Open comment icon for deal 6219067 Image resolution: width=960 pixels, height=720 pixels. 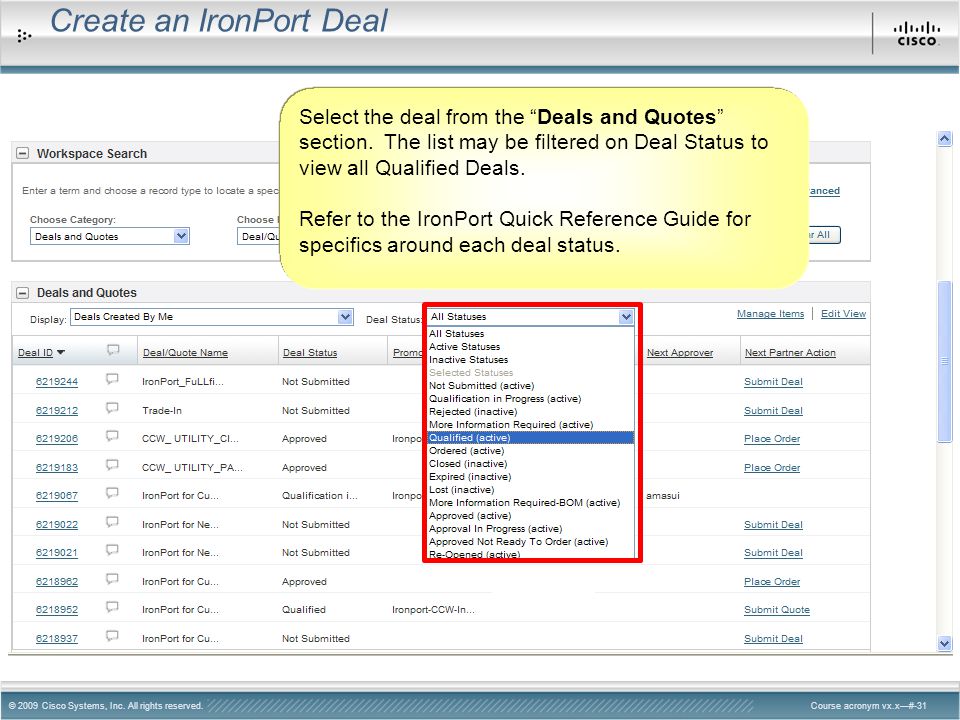[112, 493]
